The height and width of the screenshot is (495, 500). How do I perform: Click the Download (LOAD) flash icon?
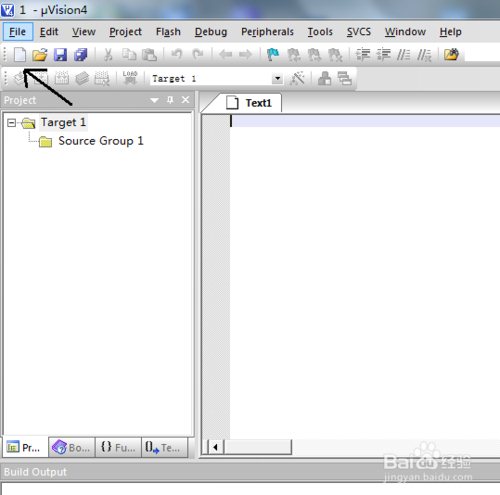point(130,78)
